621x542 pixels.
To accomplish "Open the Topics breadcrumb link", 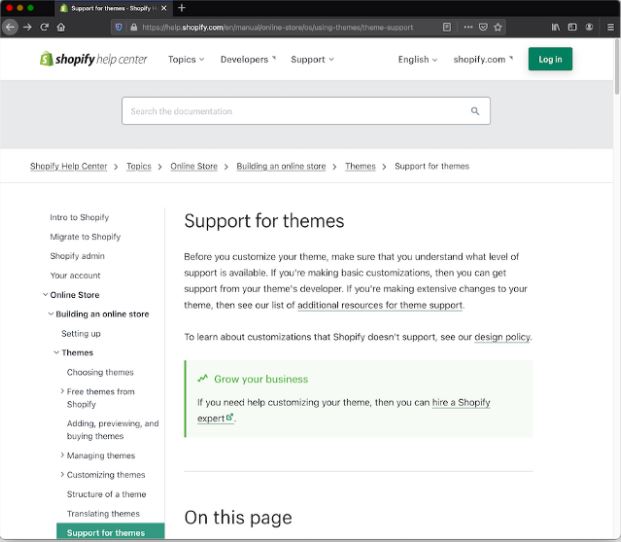I will point(139,166).
